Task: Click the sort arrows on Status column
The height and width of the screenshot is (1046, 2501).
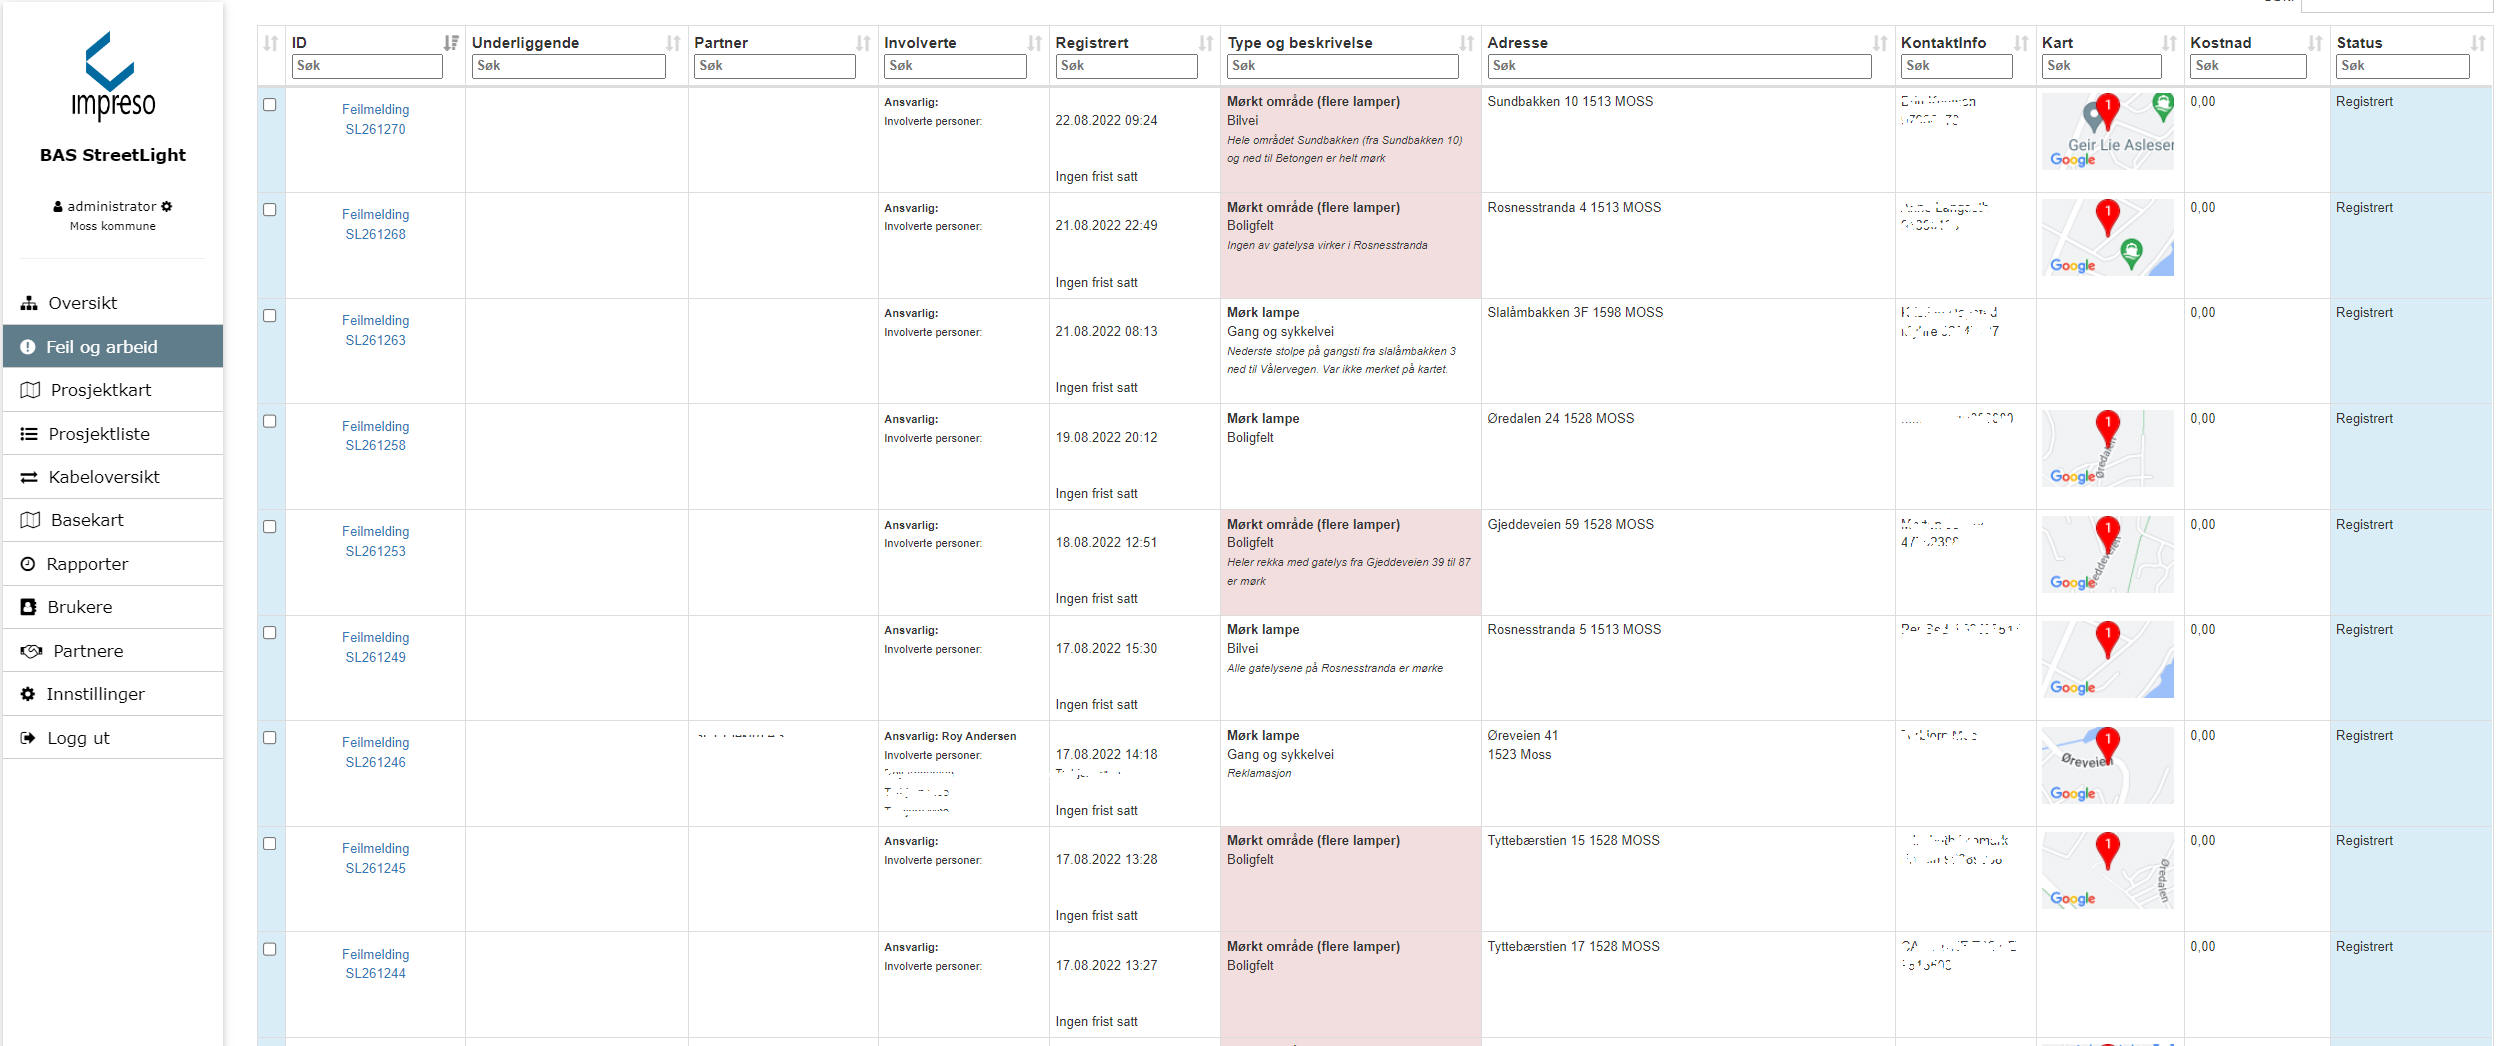Action: (2477, 43)
